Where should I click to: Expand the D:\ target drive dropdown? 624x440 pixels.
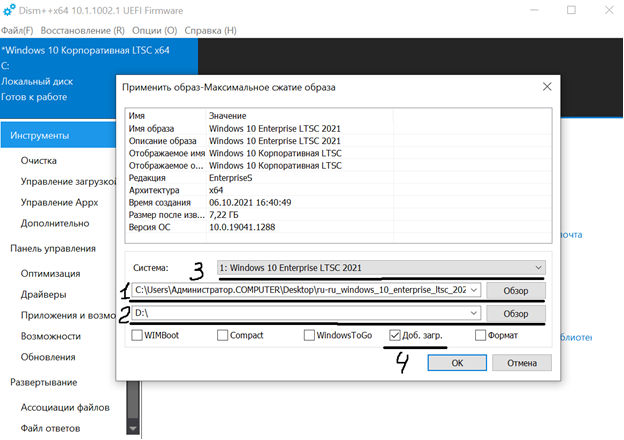click(474, 314)
